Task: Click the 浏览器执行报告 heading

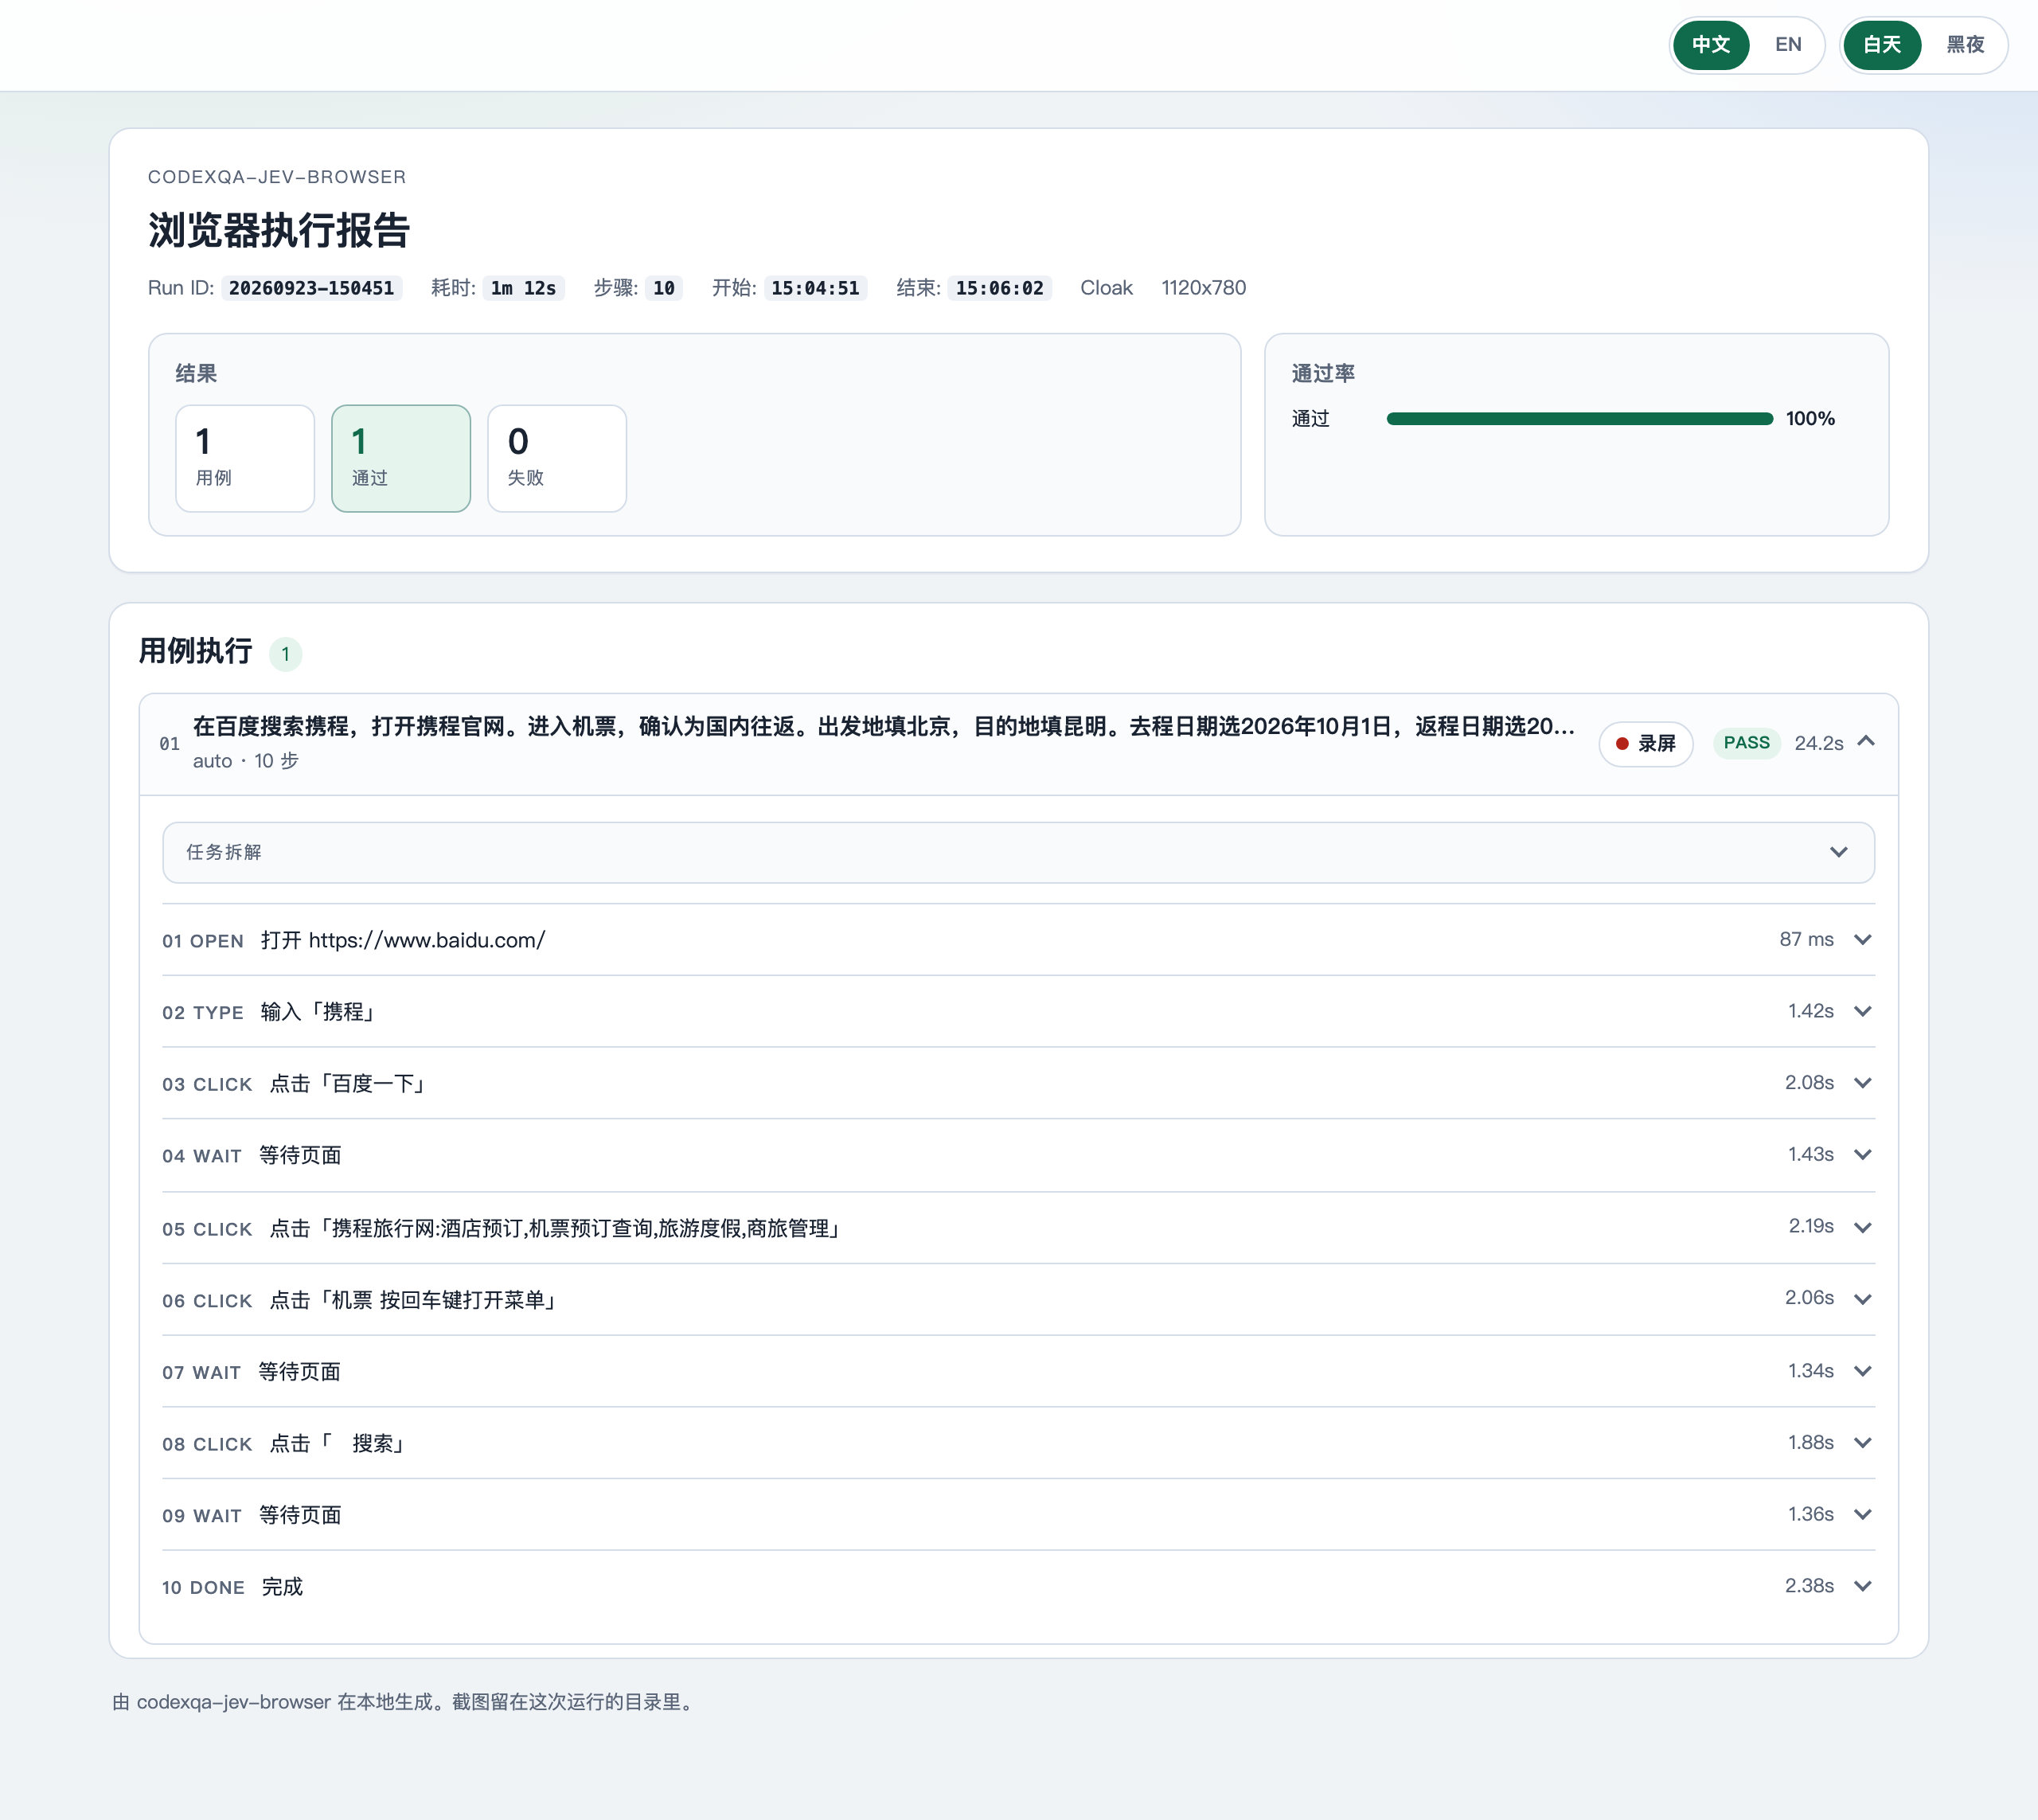Action: 279,230
